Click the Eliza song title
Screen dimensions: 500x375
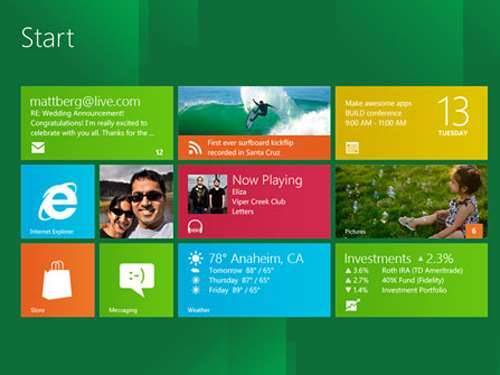[x=239, y=192]
